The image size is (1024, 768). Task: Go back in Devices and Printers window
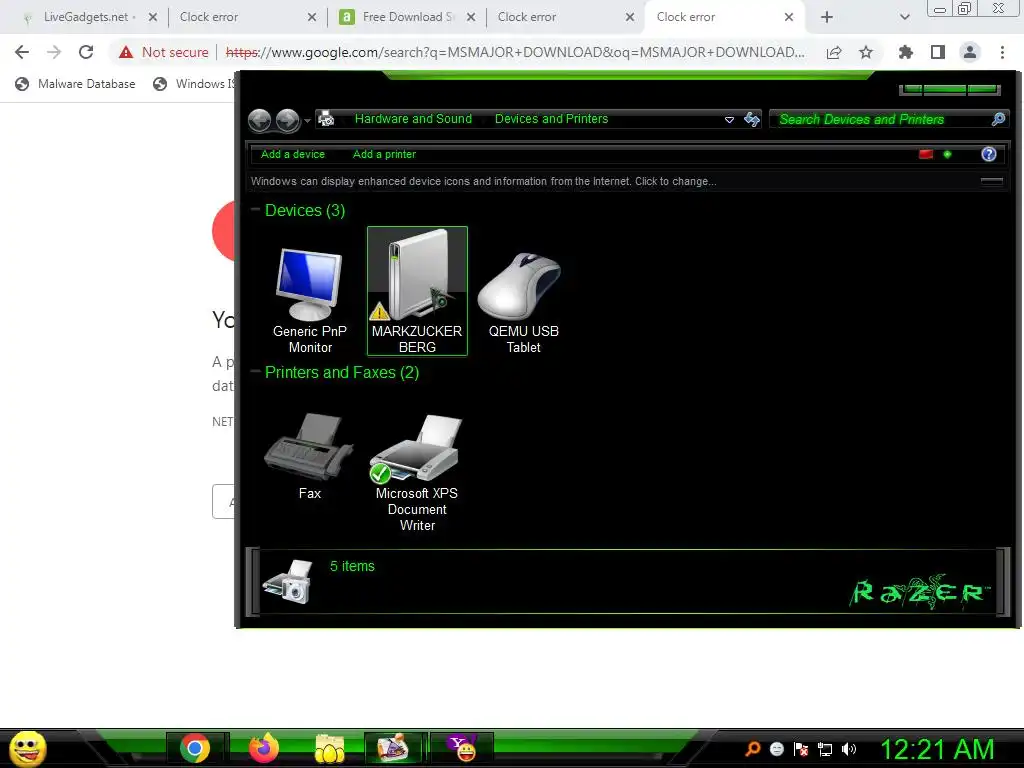pos(259,120)
